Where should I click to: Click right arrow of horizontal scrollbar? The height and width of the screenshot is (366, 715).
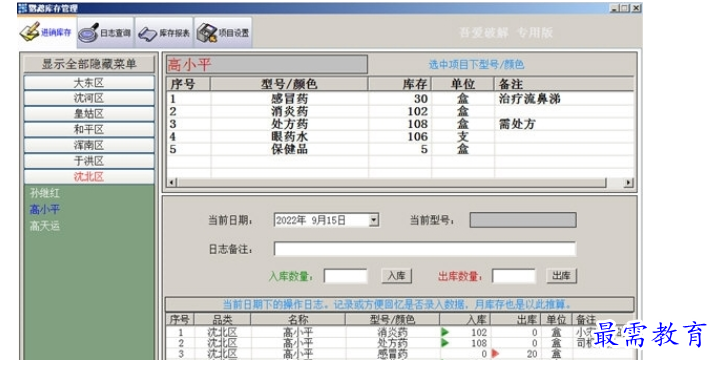pyautogui.click(x=628, y=183)
